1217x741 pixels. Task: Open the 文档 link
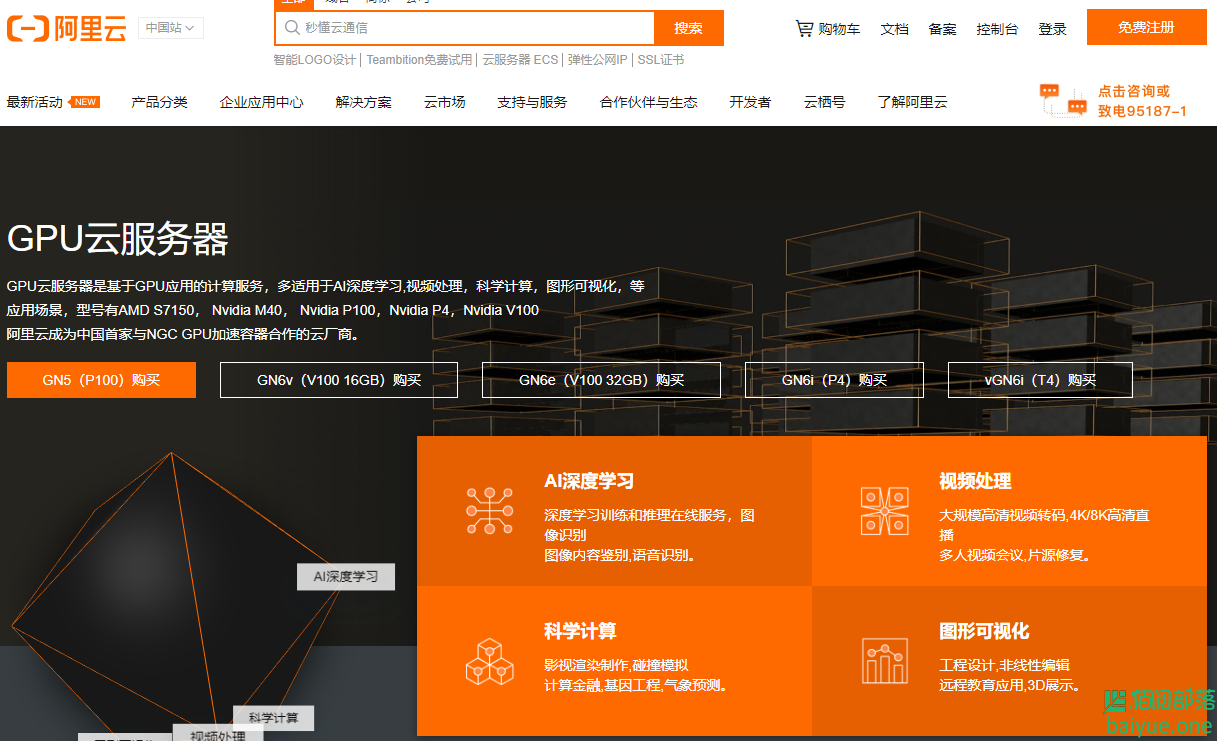pyautogui.click(x=894, y=29)
